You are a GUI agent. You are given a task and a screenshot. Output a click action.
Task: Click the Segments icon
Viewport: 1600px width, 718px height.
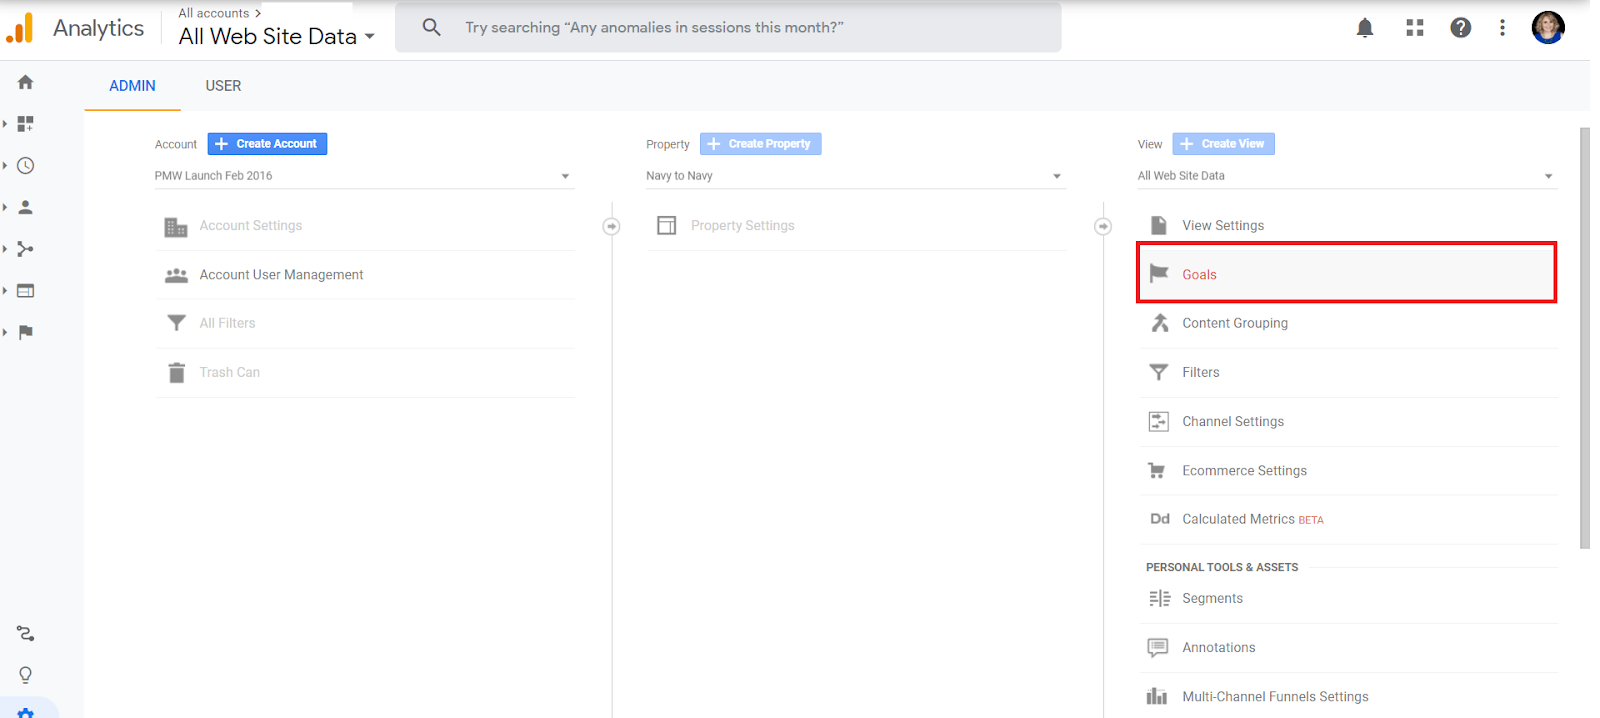point(1159,598)
